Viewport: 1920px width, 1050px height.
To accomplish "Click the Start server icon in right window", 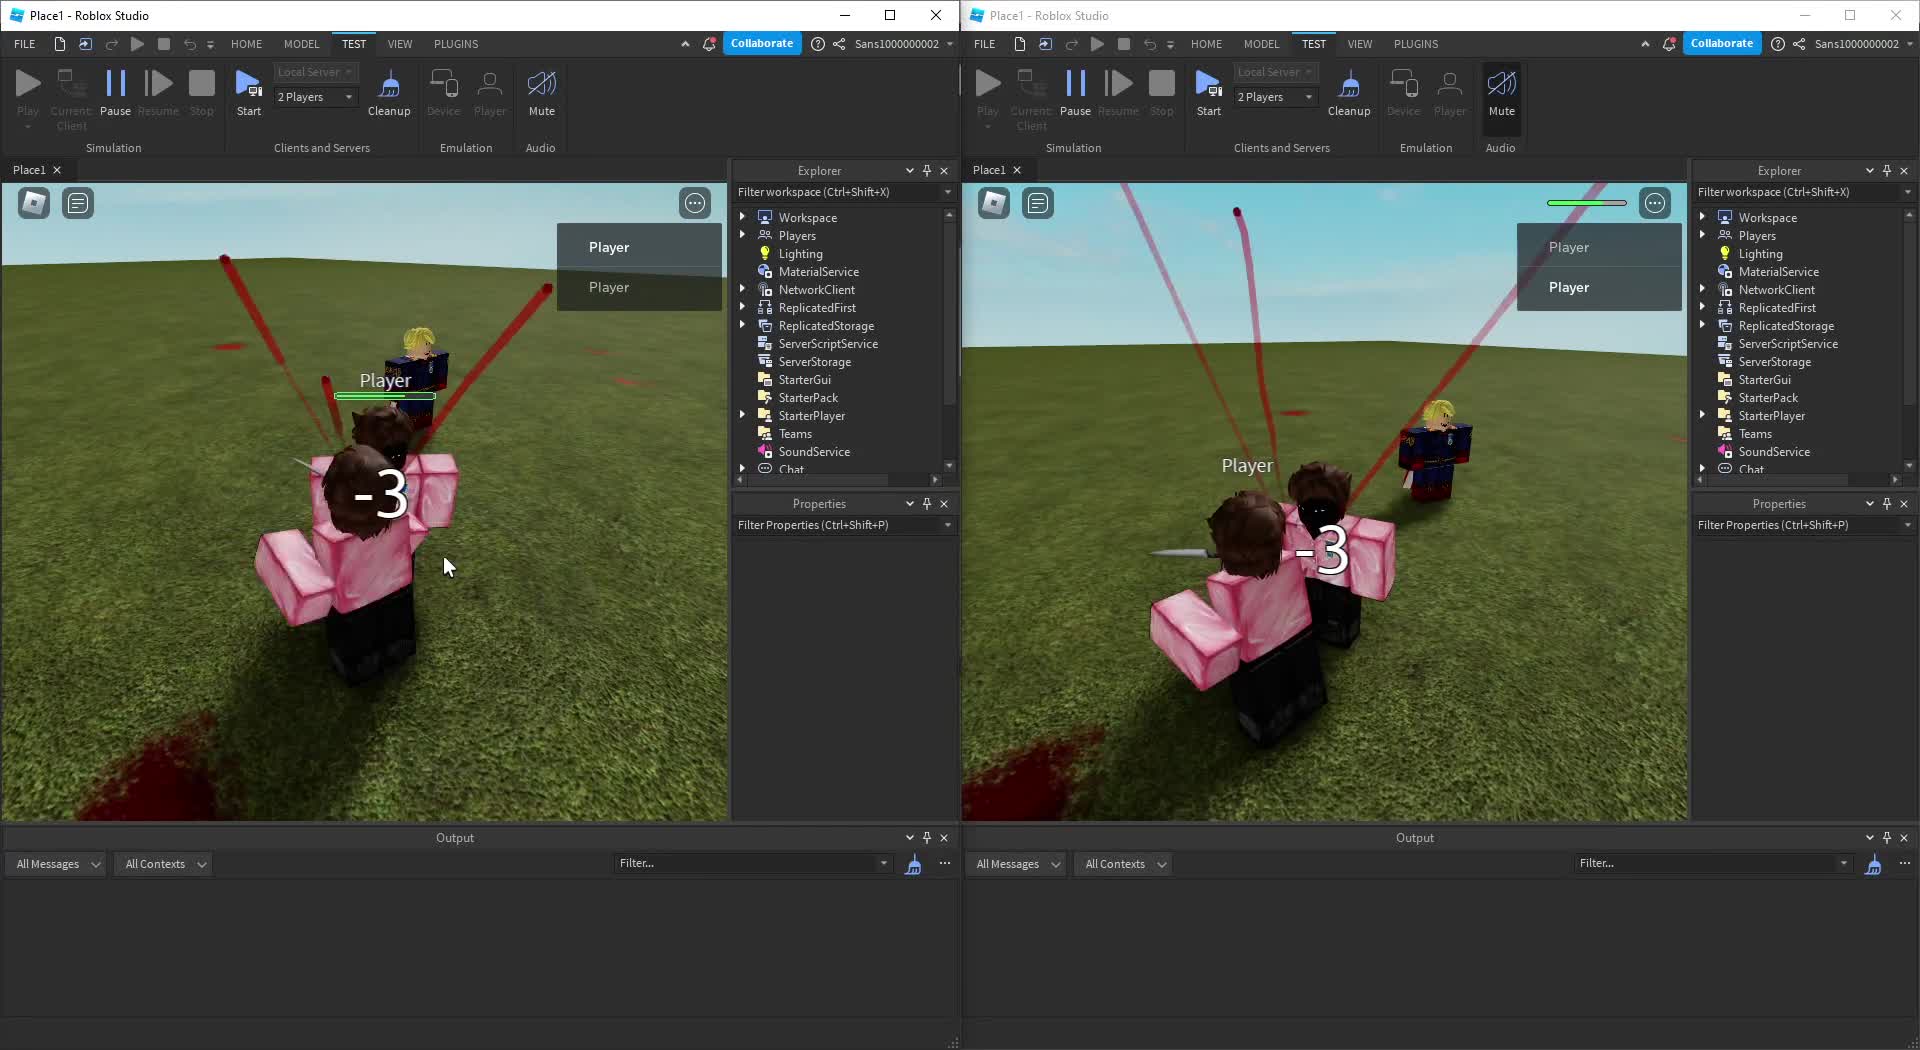I will [1208, 85].
